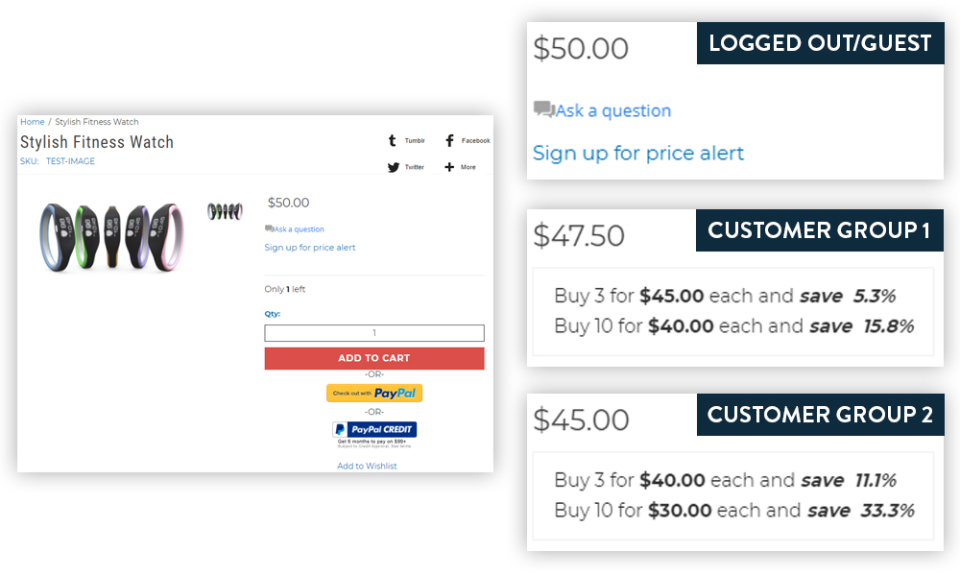Click the Facebook share icon
Image resolution: width=960 pixels, height=576 pixels.
click(x=449, y=140)
